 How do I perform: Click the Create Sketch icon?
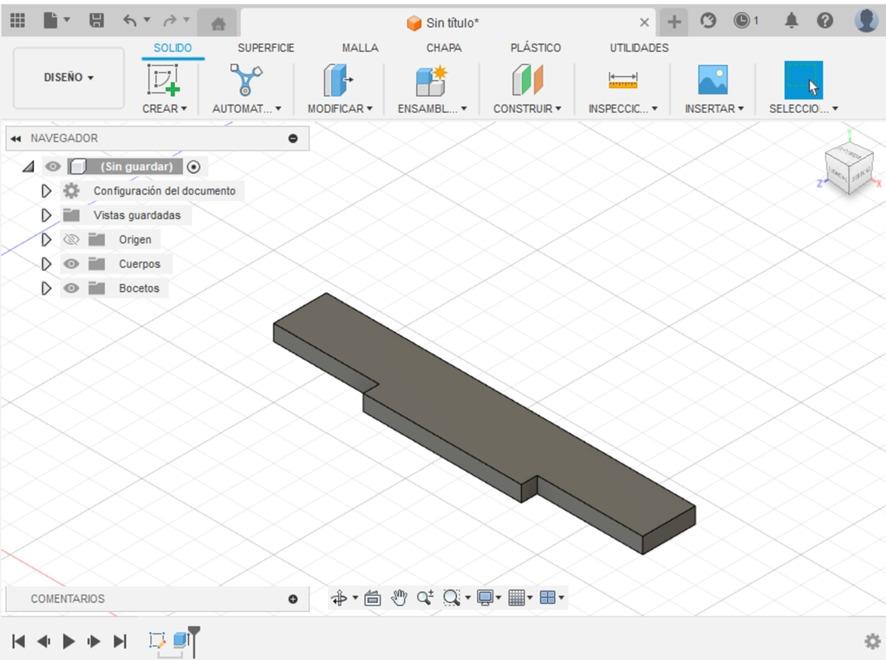163,80
